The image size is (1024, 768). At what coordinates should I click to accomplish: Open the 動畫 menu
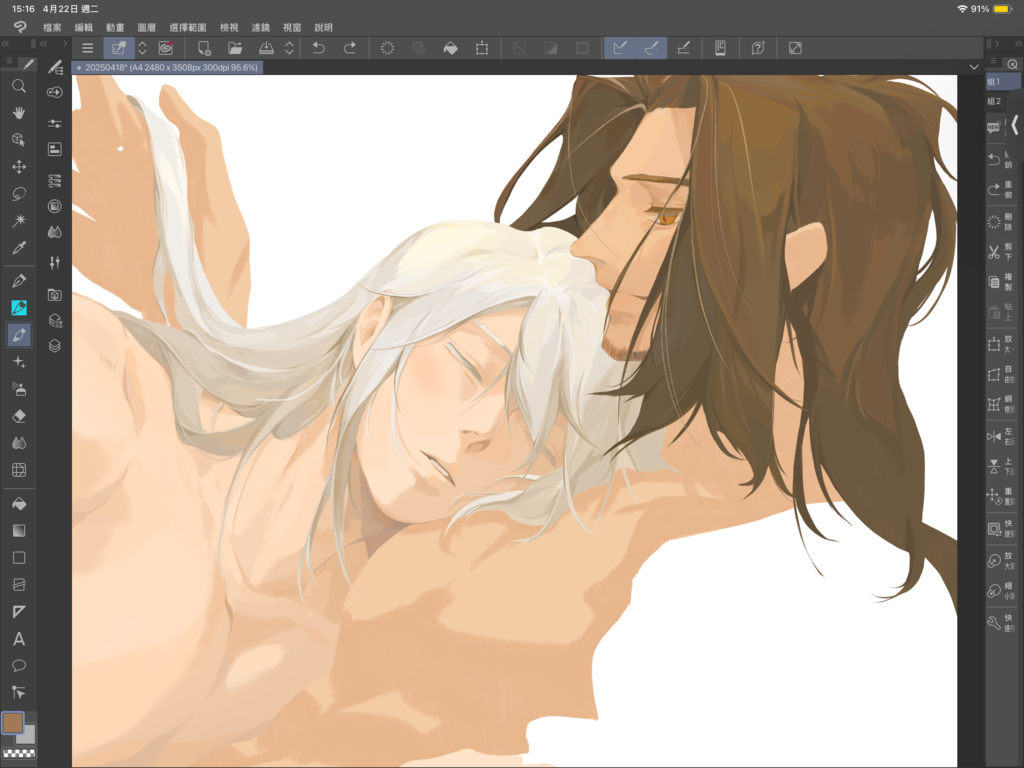[115, 27]
